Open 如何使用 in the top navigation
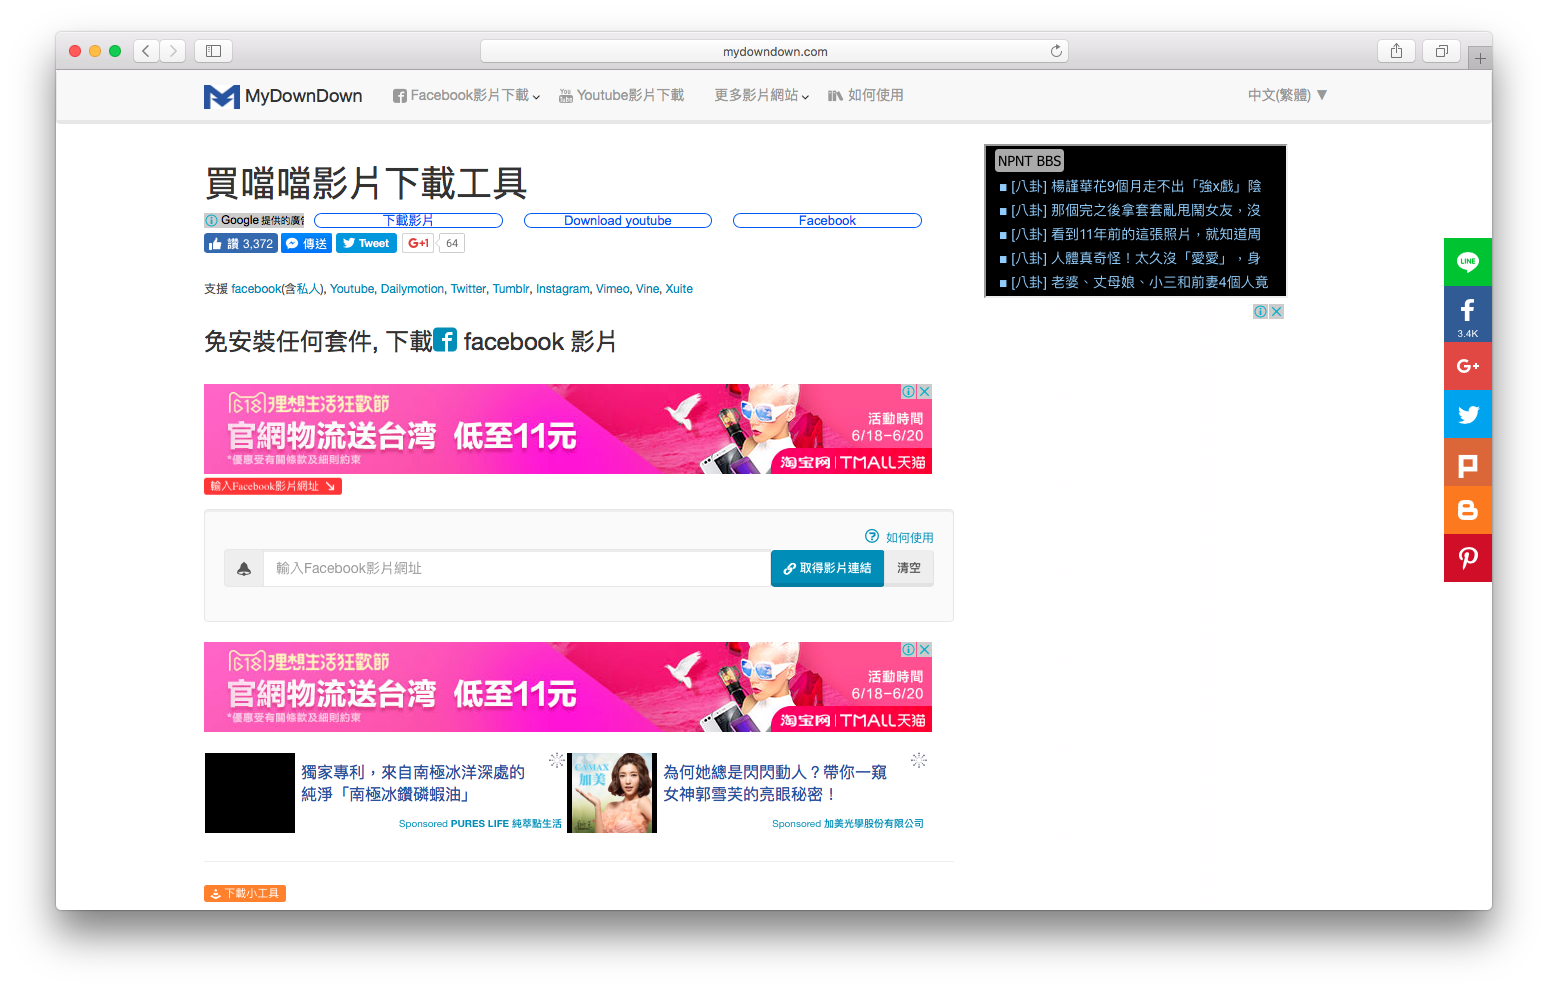Image resolution: width=1548 pixels, height=990 pixels. coord(866,95)
